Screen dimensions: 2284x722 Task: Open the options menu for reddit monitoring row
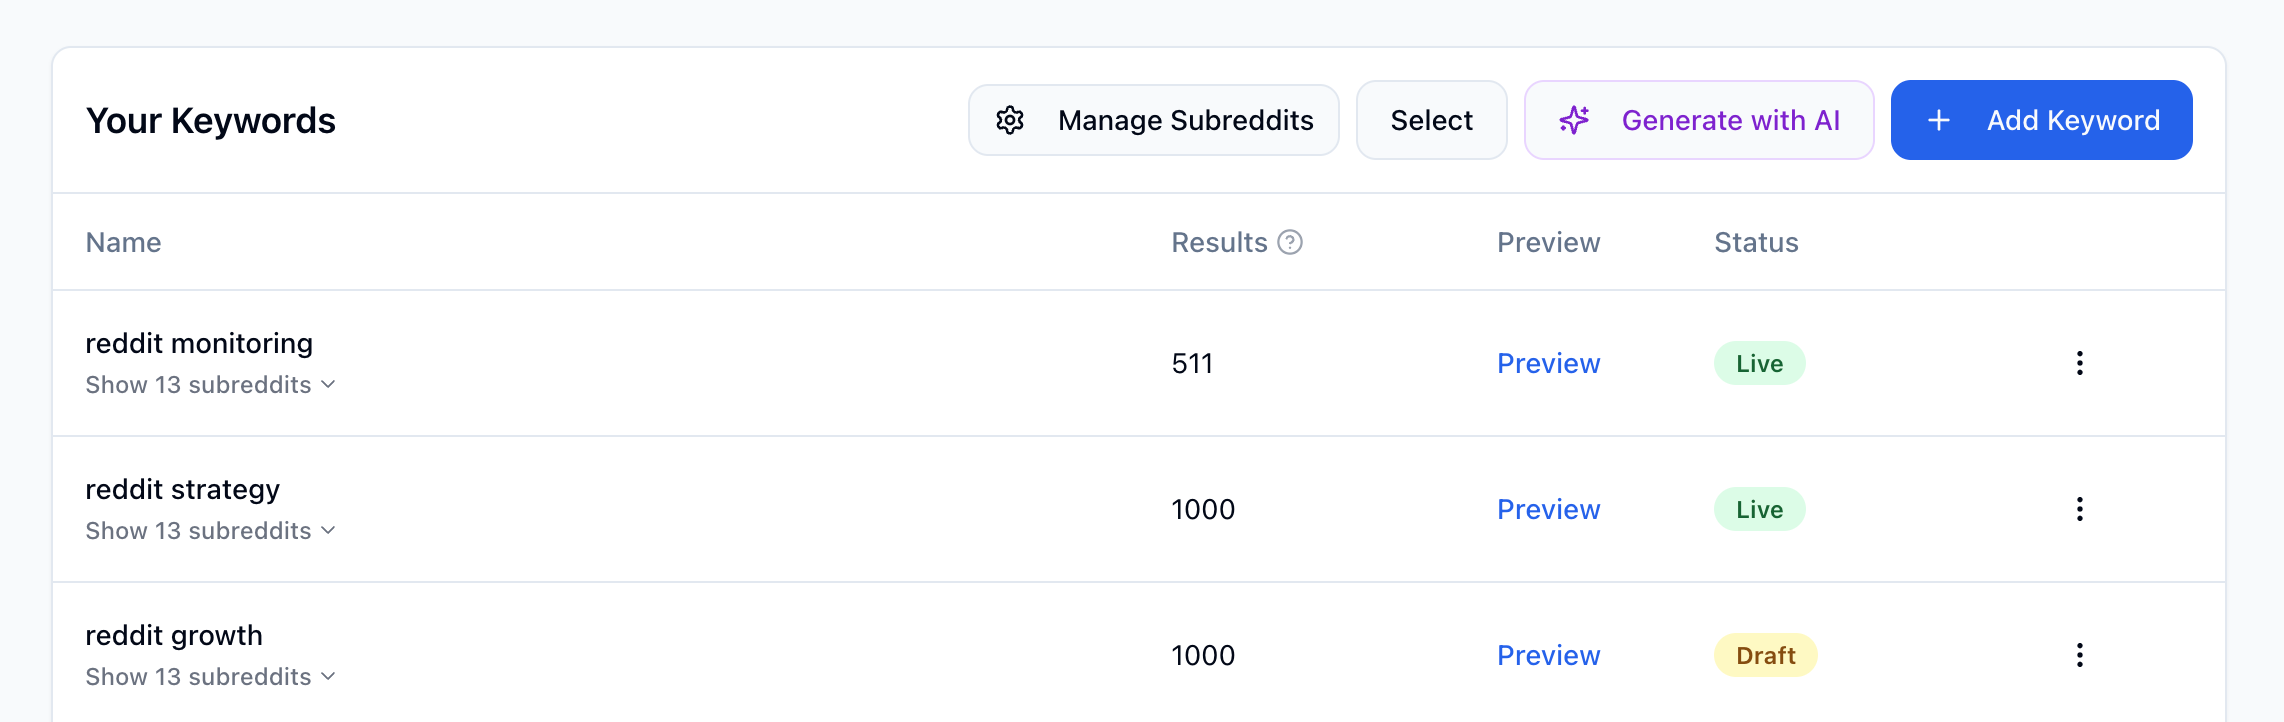pyautogui.click(x=2079, y=363)
